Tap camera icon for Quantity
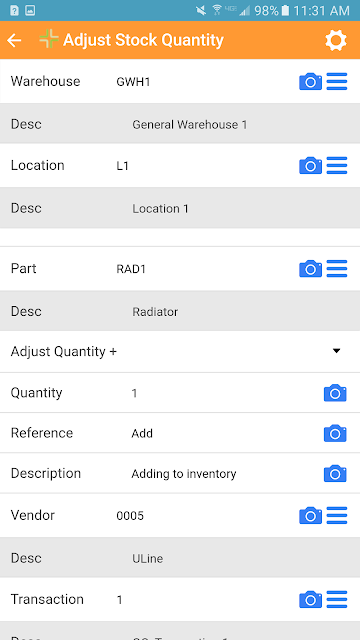This screenshot has height=640, width=360. click(x=335, y=393)
